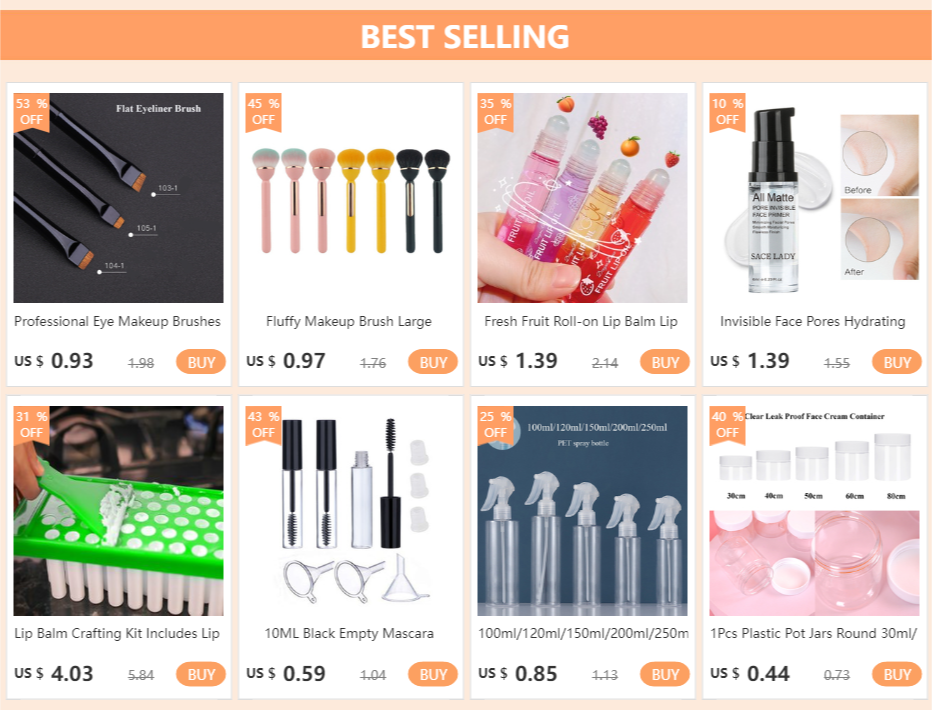Open the All Matte face primer image

(x=814, y=198)
